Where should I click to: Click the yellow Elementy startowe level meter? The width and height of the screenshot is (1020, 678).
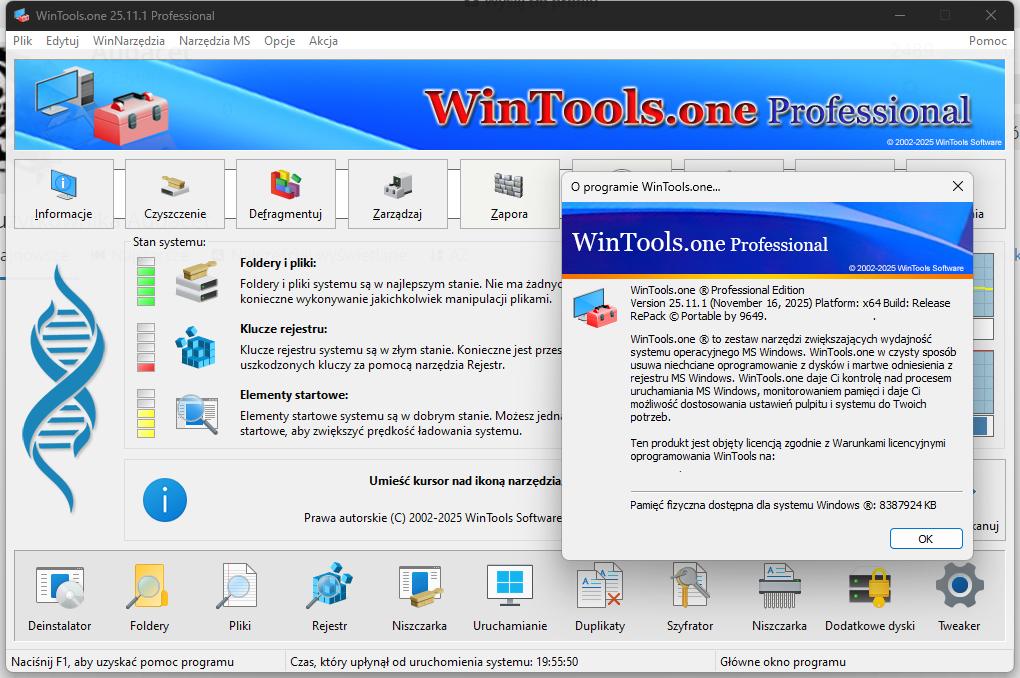point(146,414)
